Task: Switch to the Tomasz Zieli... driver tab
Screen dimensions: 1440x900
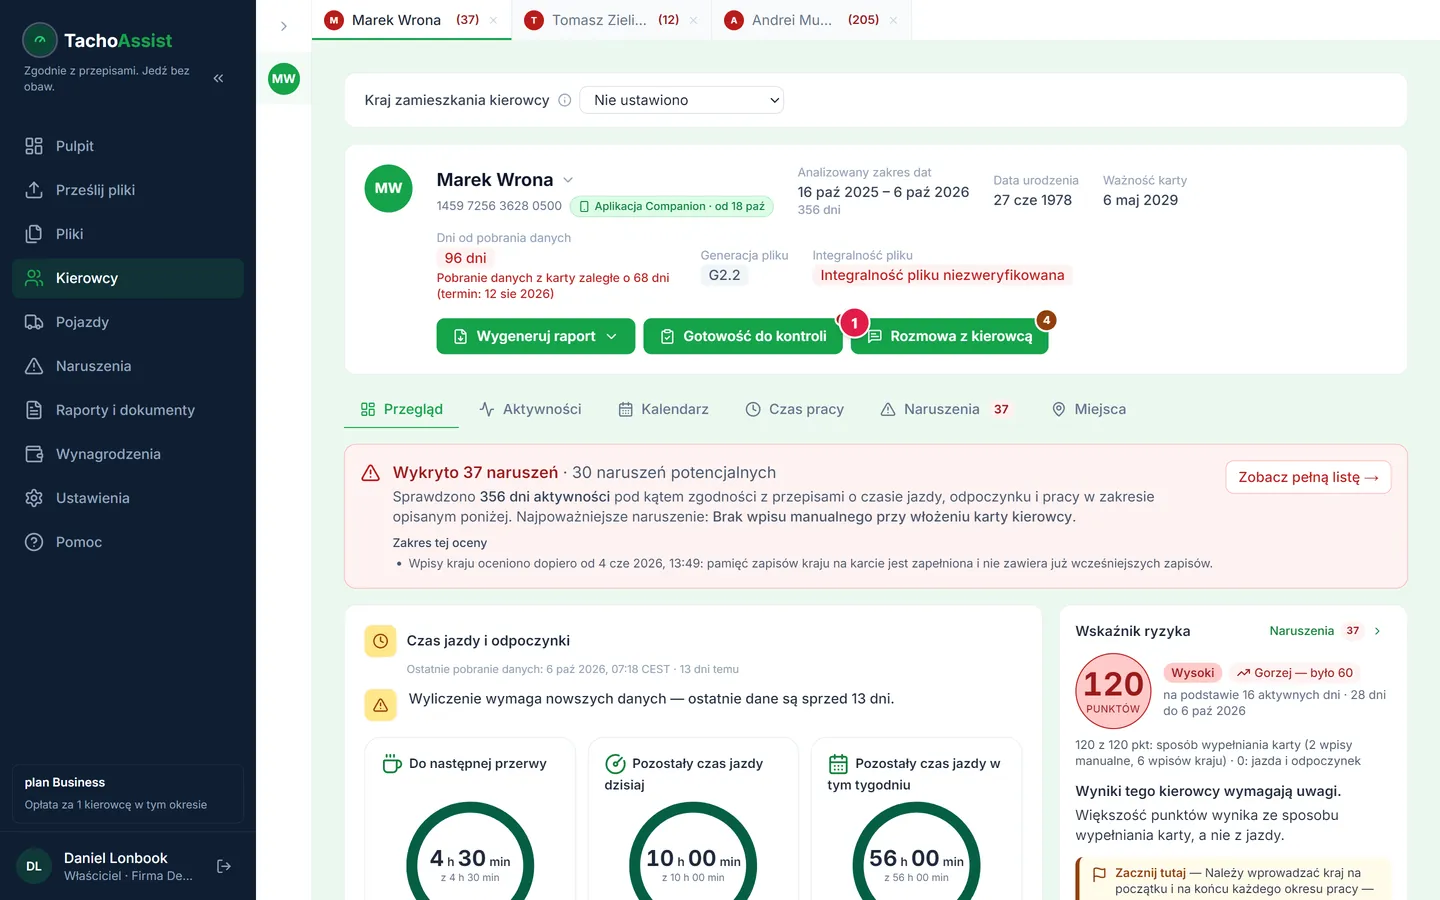Action: 612,20
